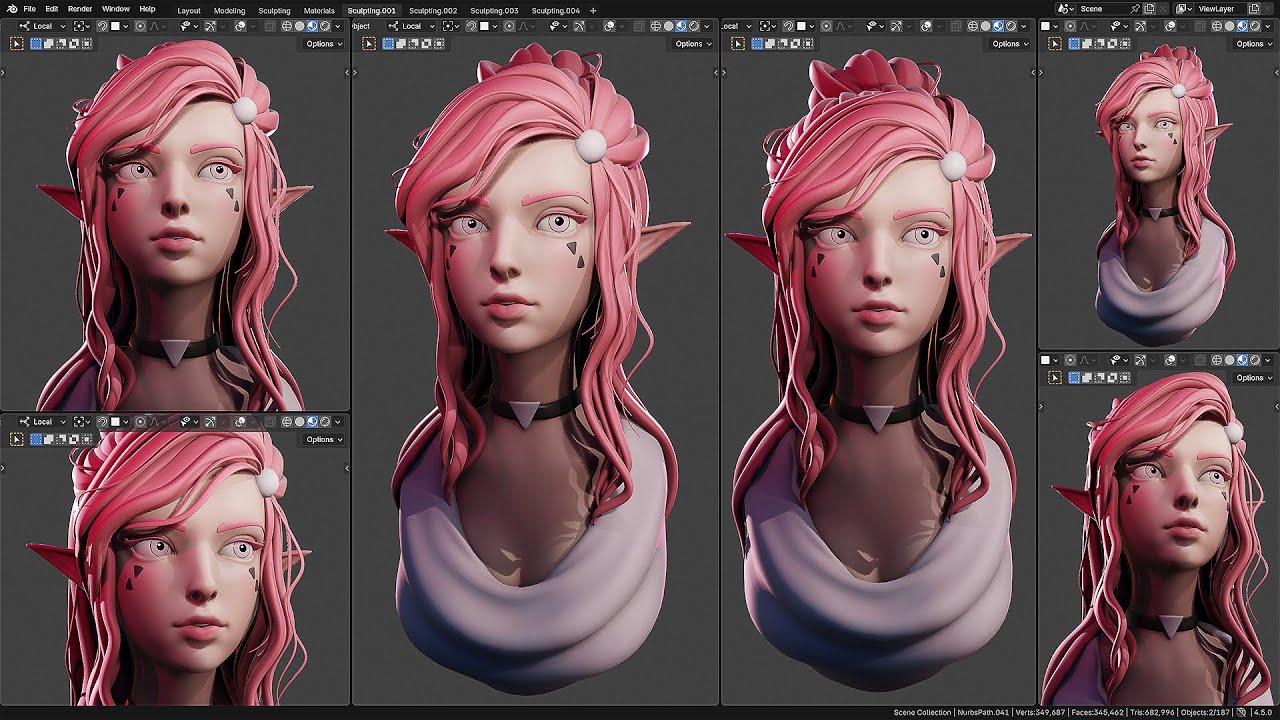Select solid shading in top-left viewport
1280x720 pixels.
(x=300, y=26)
